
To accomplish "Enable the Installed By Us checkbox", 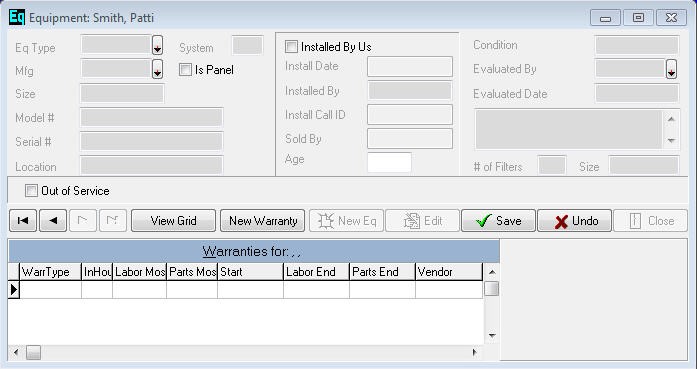I will click(292, 47).
